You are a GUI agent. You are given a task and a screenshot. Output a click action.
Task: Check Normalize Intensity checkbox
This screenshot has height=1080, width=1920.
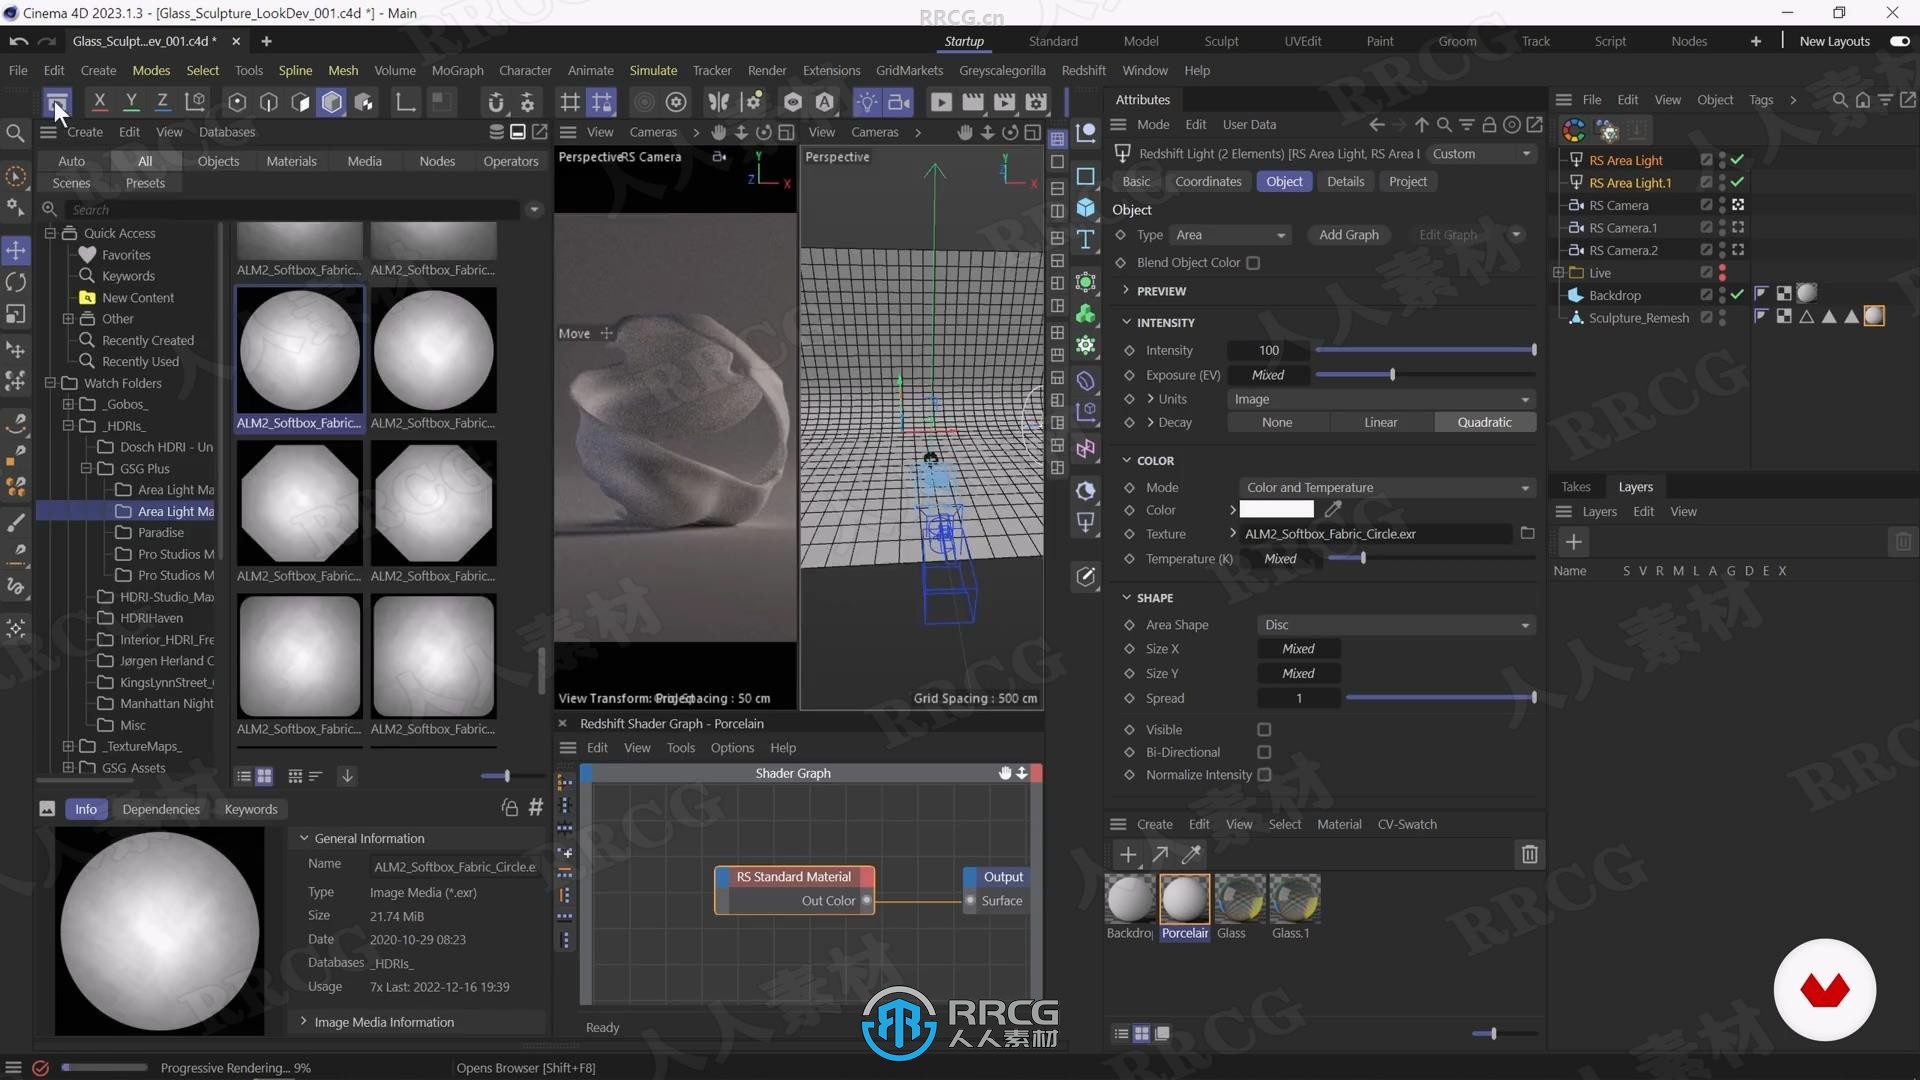[x=1264, y=775]
